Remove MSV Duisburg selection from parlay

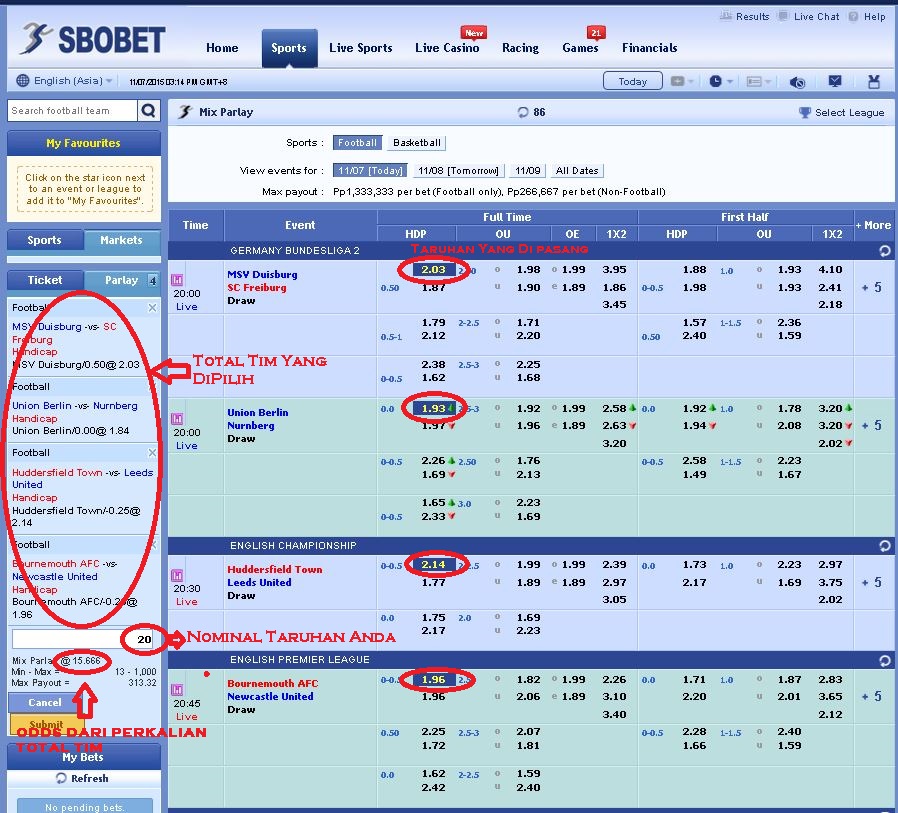click(152, 307)
